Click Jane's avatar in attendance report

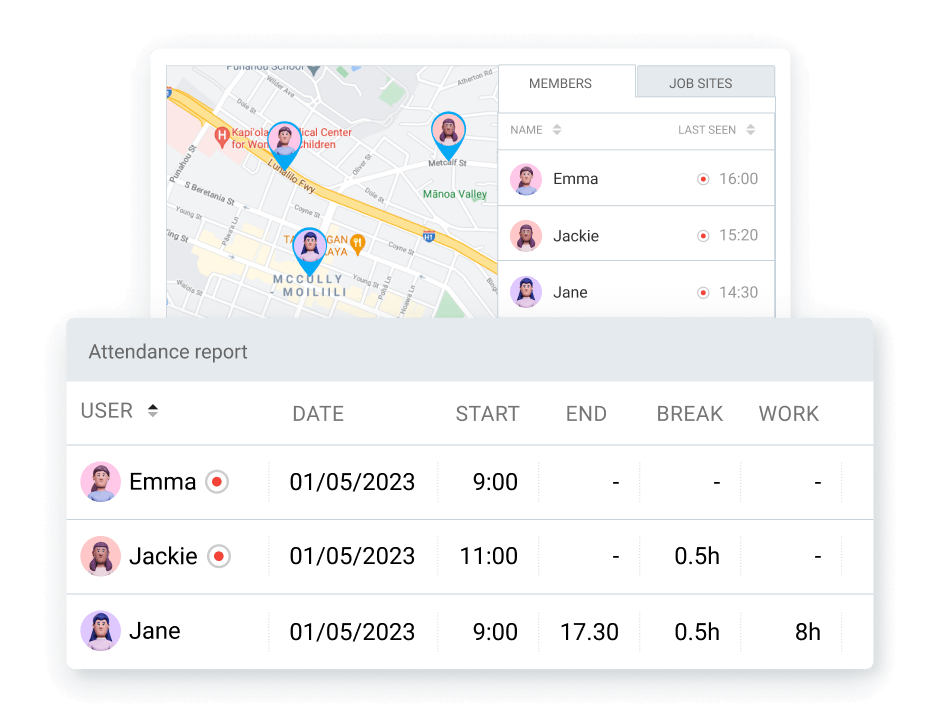click(101, 631)
